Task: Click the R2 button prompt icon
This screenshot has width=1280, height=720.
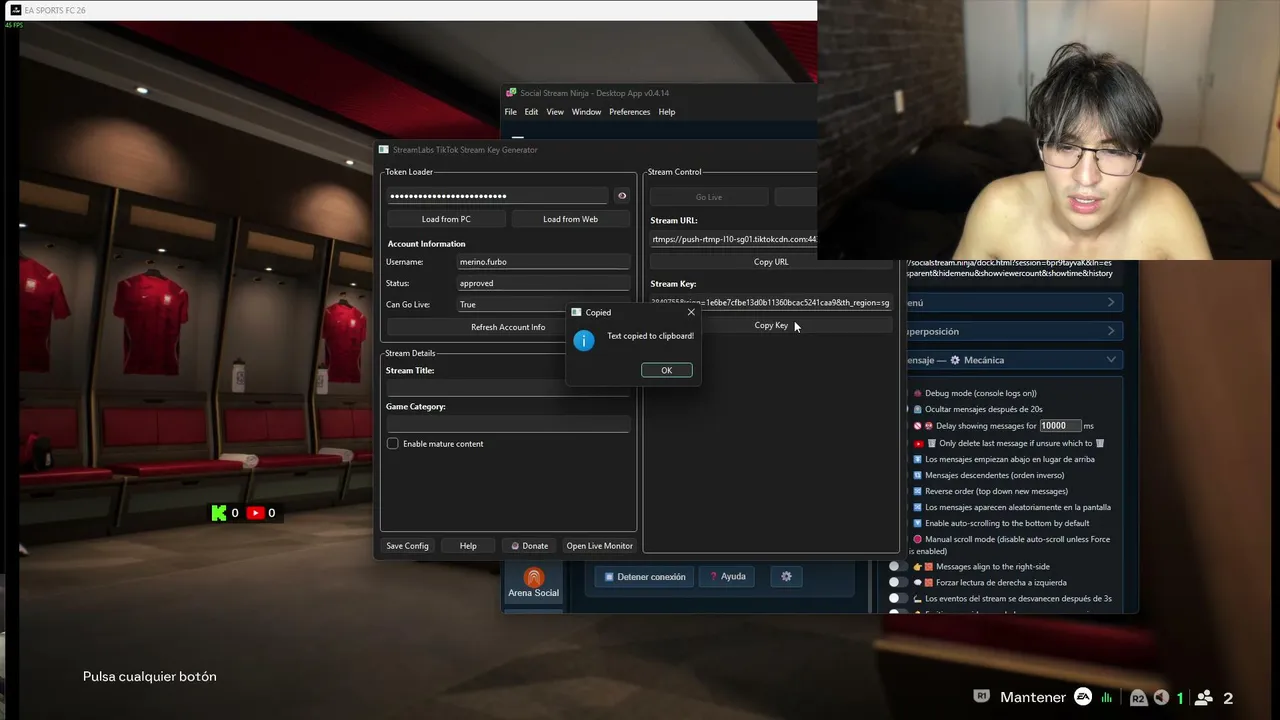Action: pos(1138,698)
